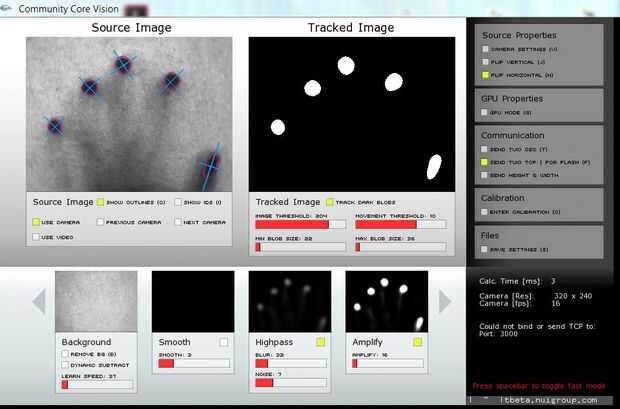The height and width of the screenshot is (409, 620).
Task: Check Save Settings box
Action: 484,249
